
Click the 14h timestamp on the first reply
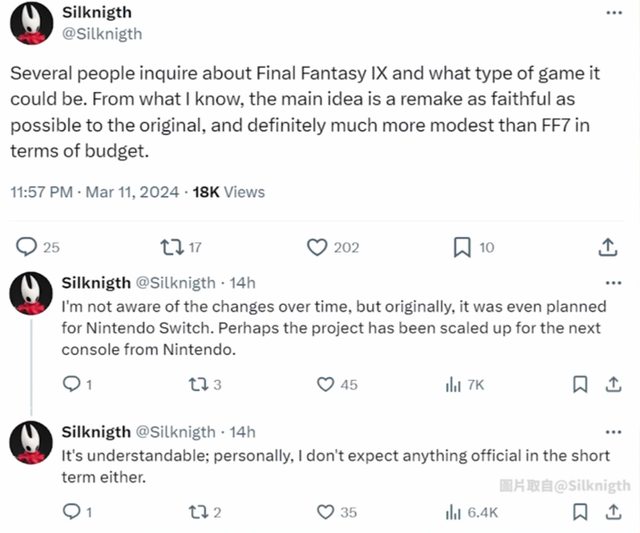pos(243,284)
